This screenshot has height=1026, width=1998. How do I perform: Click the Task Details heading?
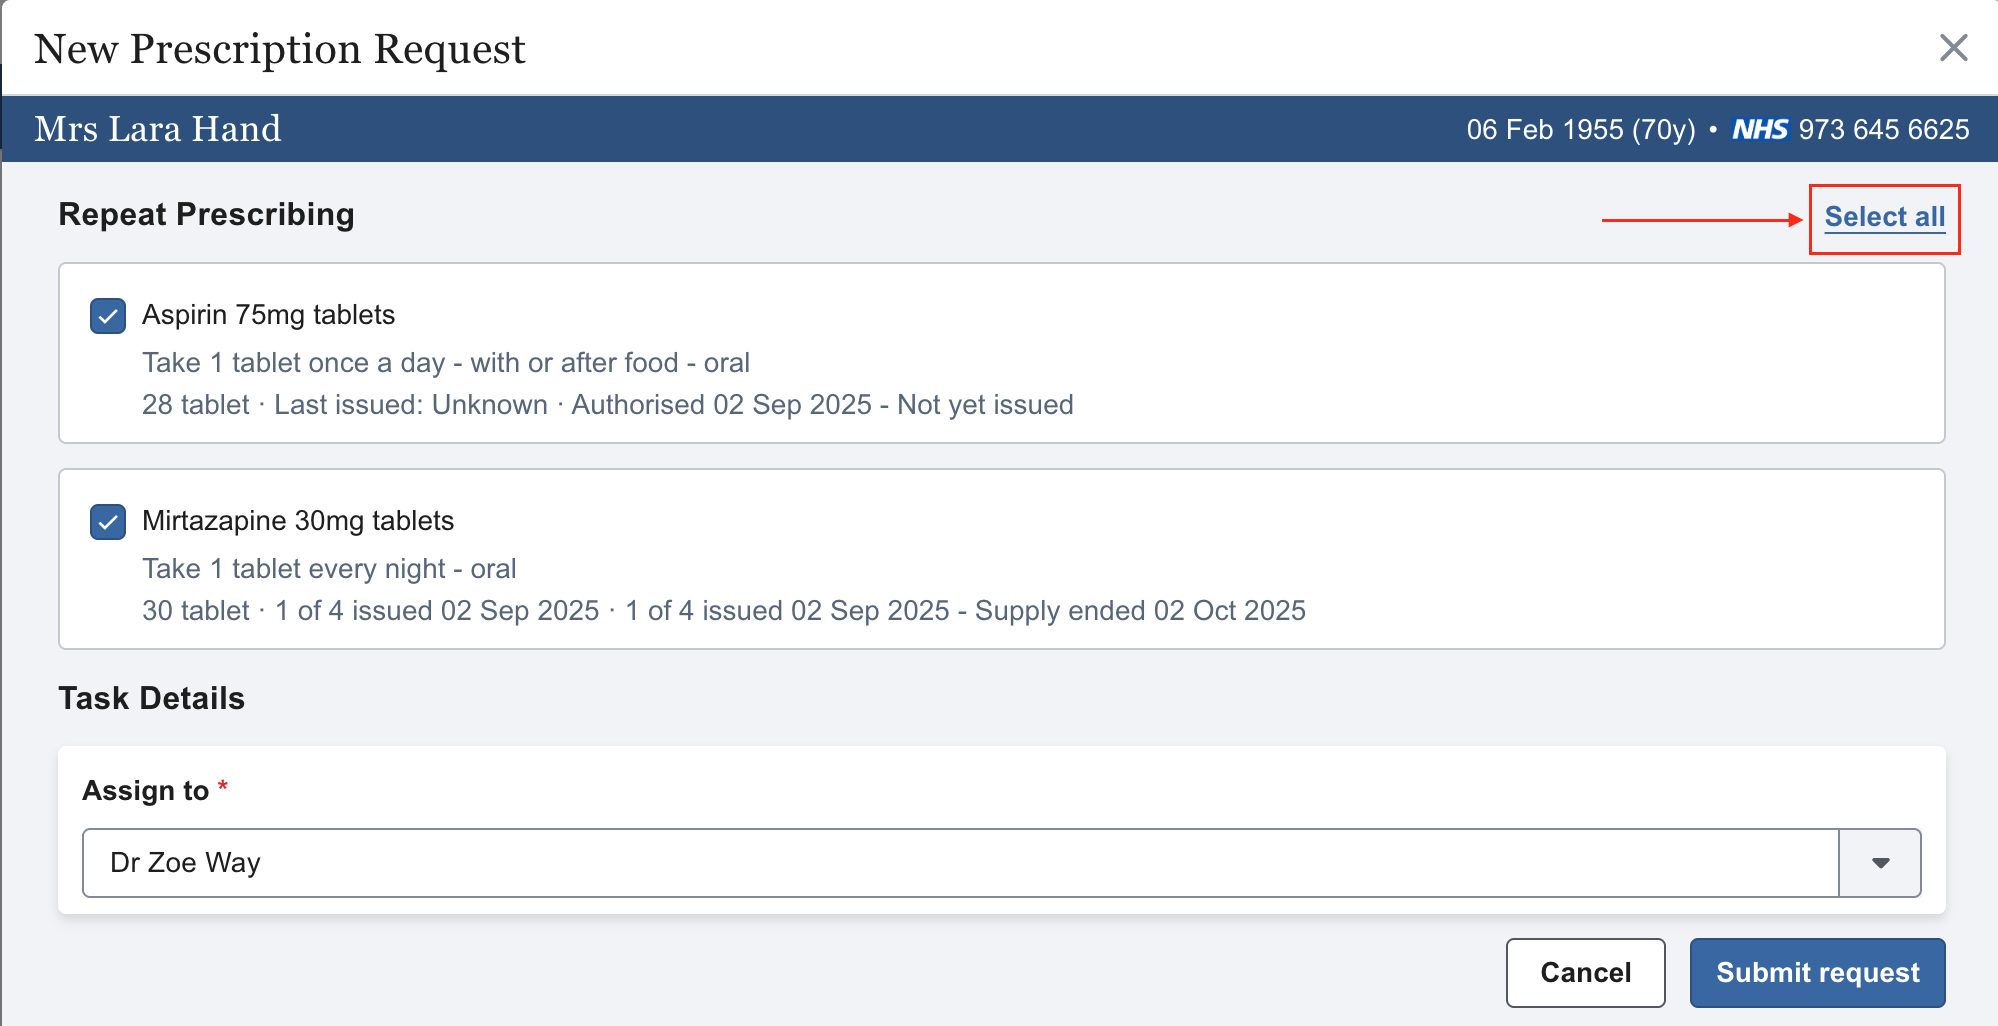151,699
